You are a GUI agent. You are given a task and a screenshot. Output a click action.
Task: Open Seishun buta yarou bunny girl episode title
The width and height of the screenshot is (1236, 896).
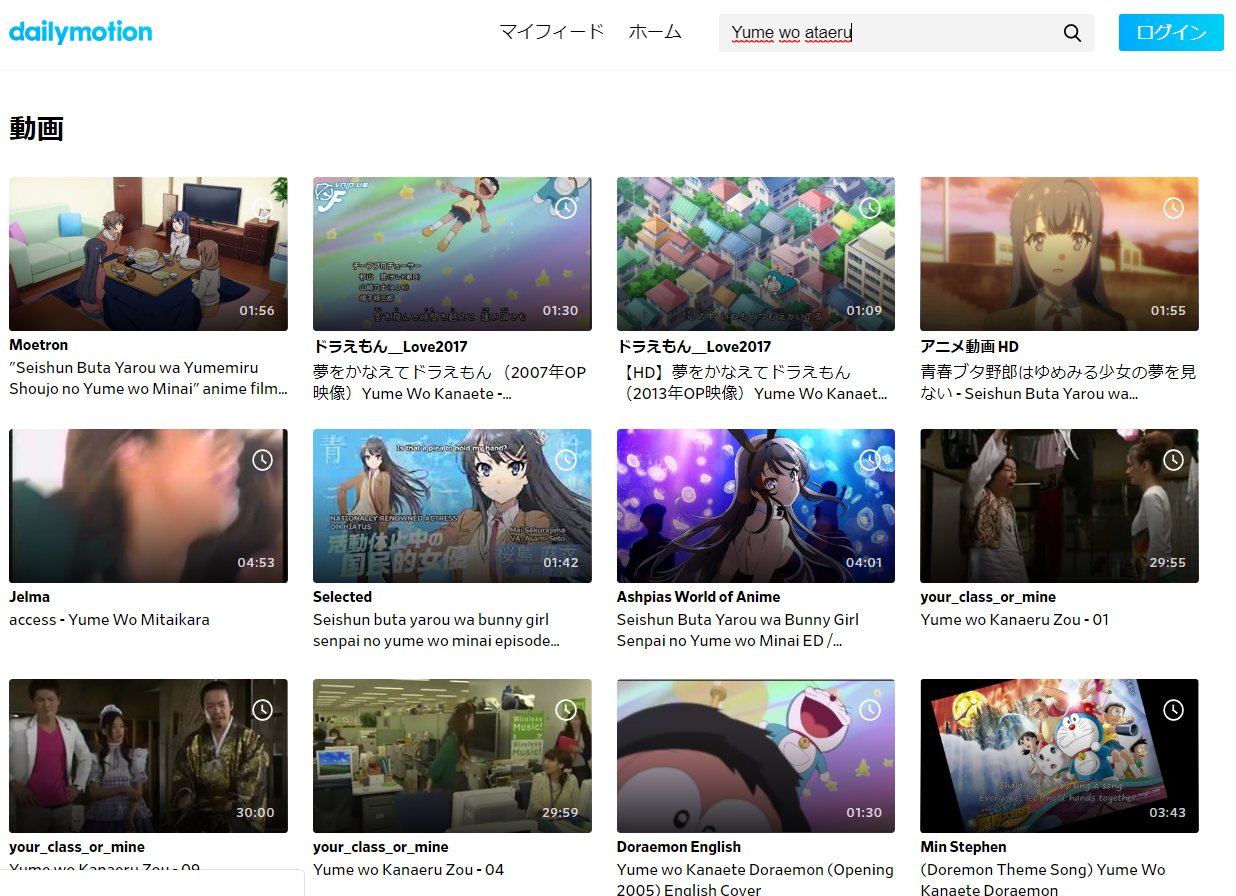436,630
